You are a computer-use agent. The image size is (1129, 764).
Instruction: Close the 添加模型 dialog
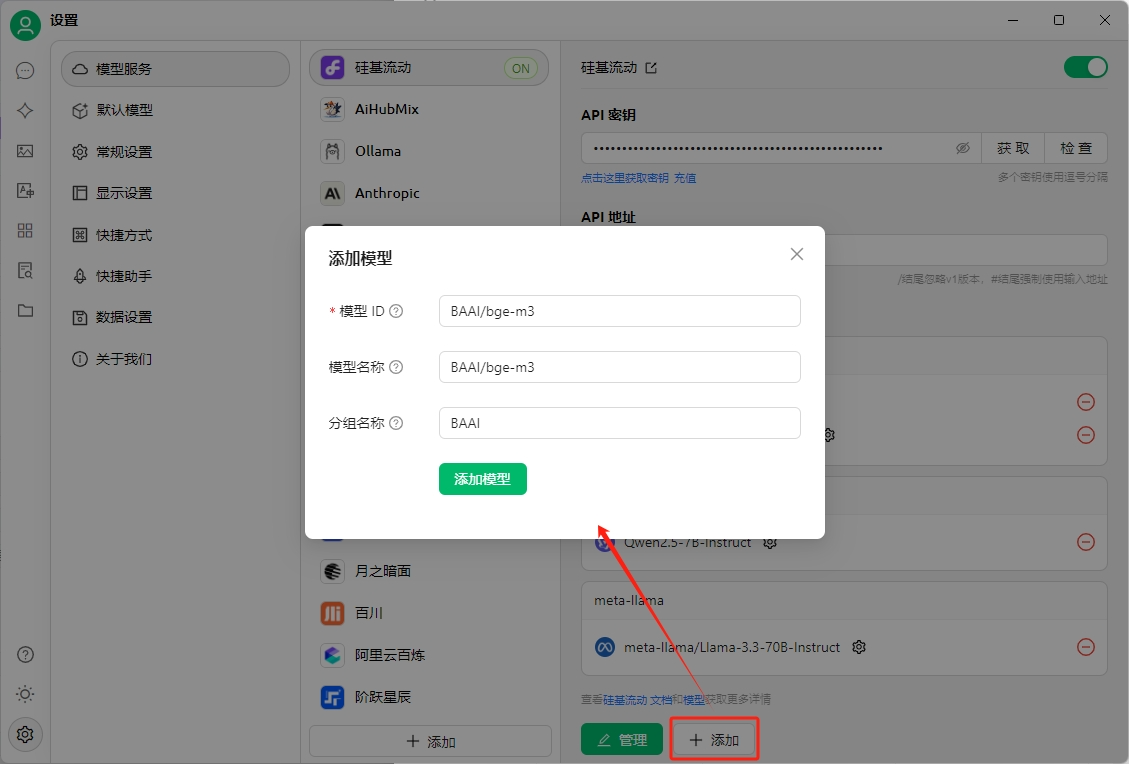point(796,254)
